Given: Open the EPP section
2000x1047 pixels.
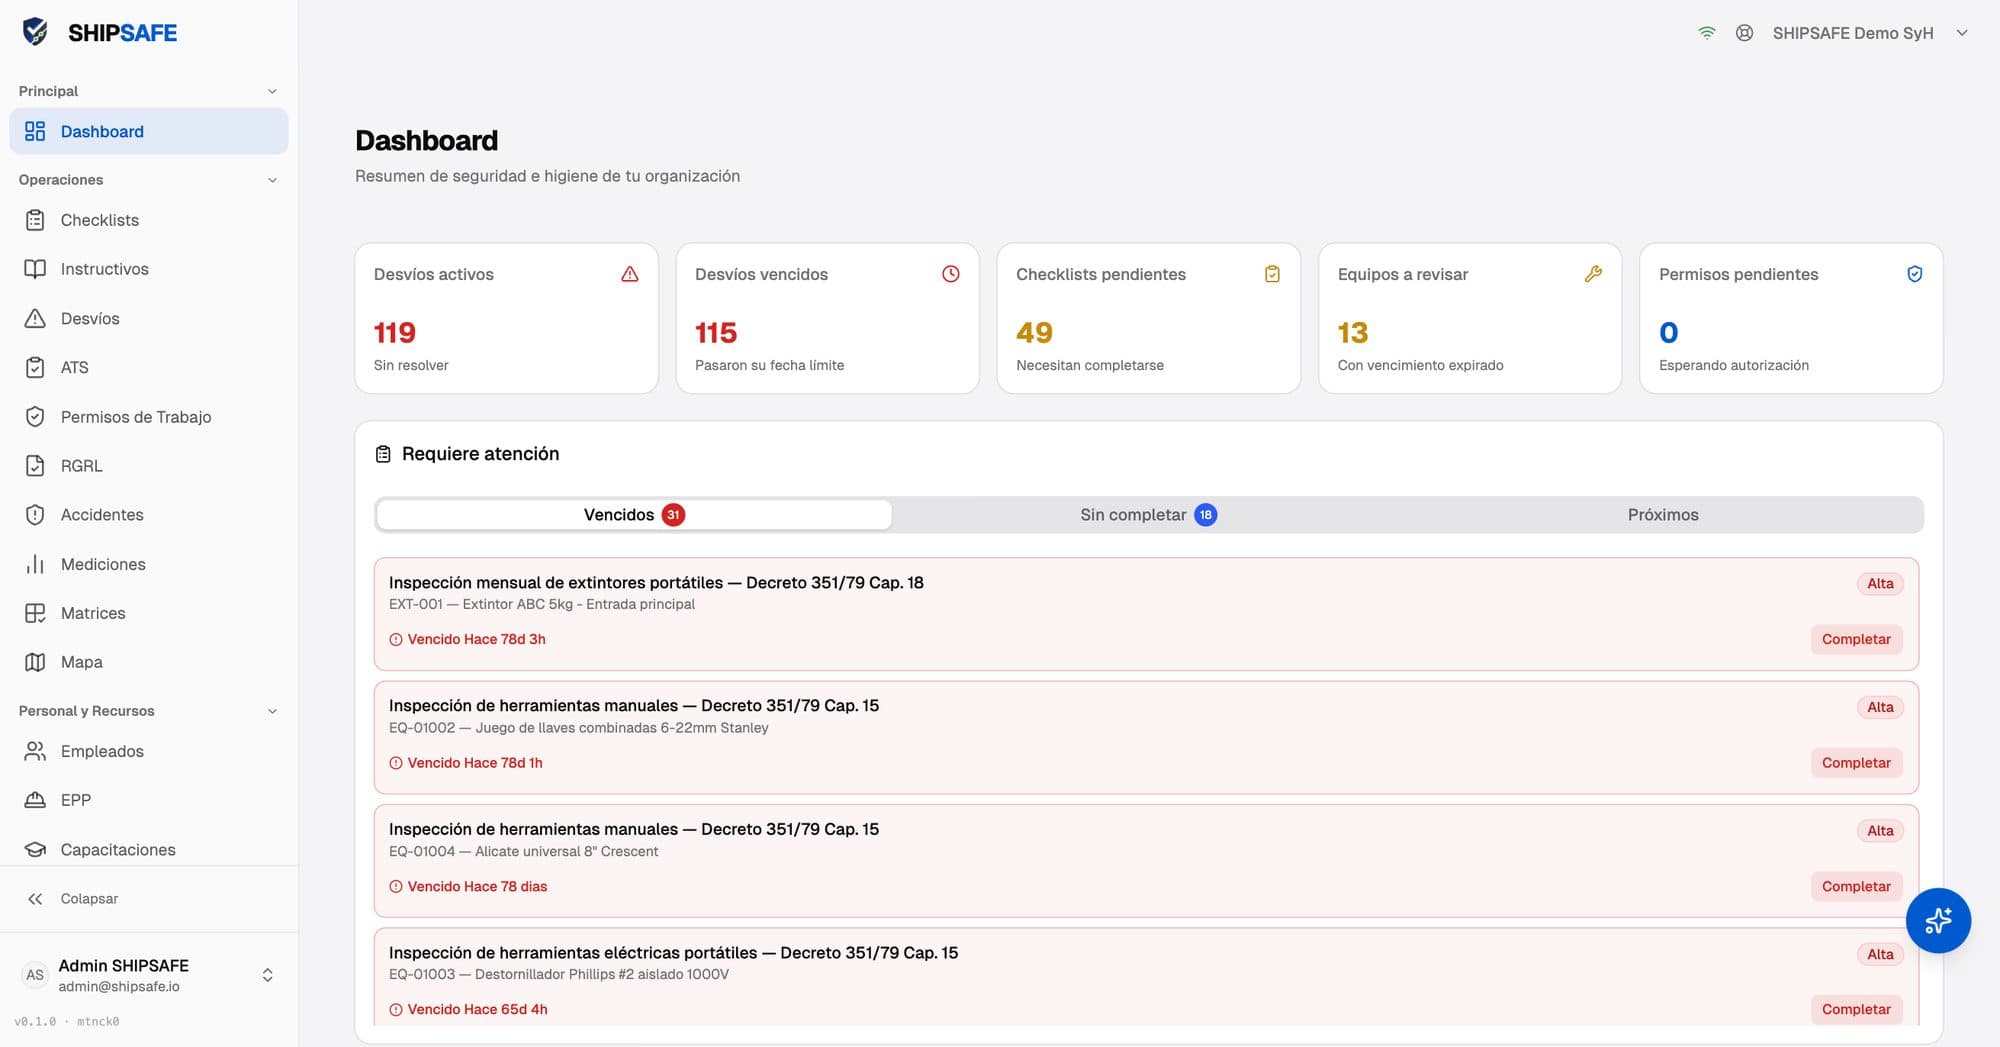Looking at the screenshot, I should [x=149, y=800].
